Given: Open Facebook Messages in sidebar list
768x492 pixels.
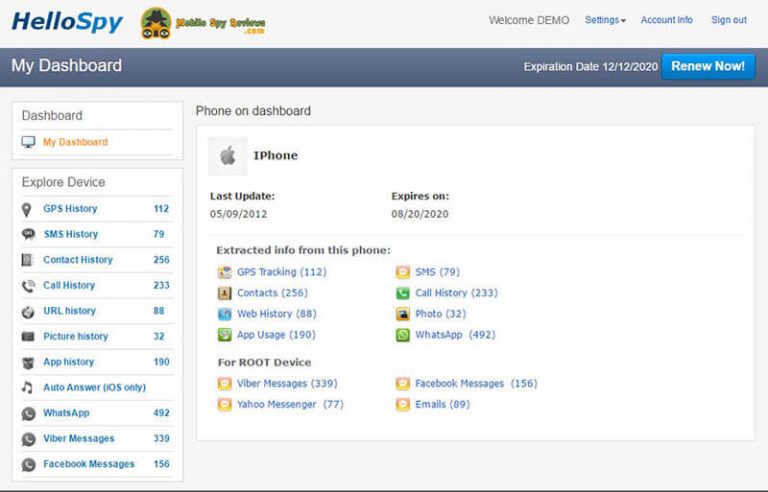Looking at the screenshot, I should tap(89, 464).
